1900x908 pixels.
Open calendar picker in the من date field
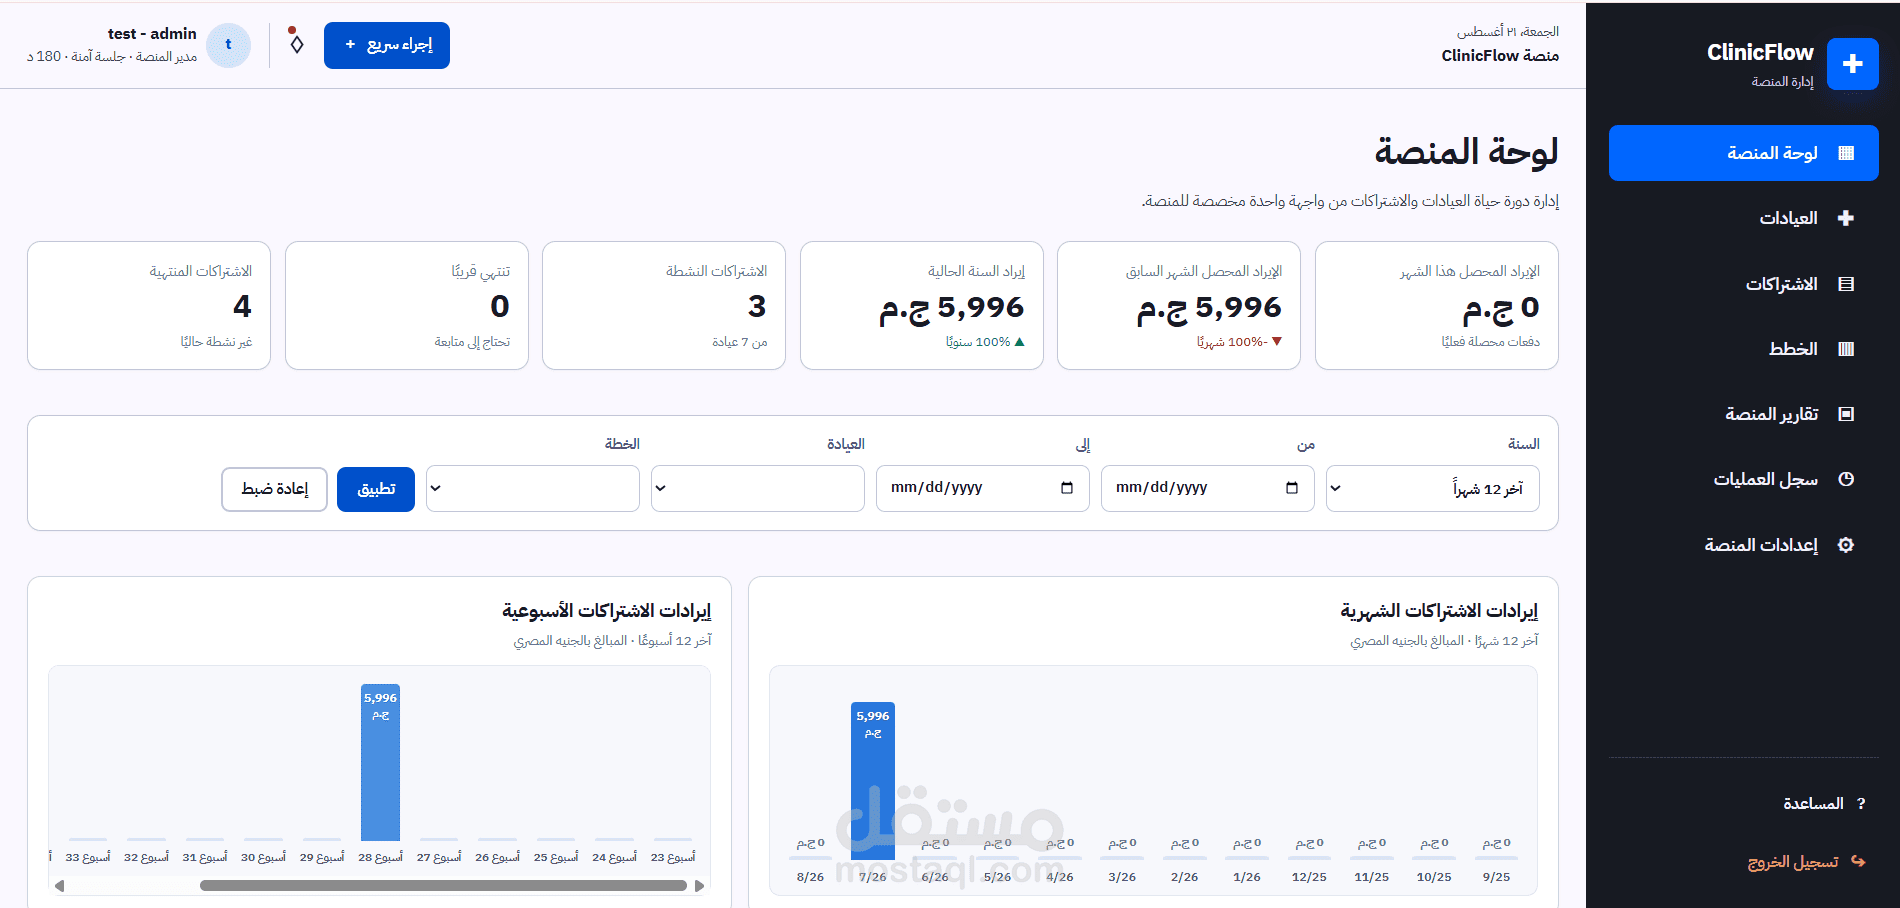click(x=1292, y=488)
